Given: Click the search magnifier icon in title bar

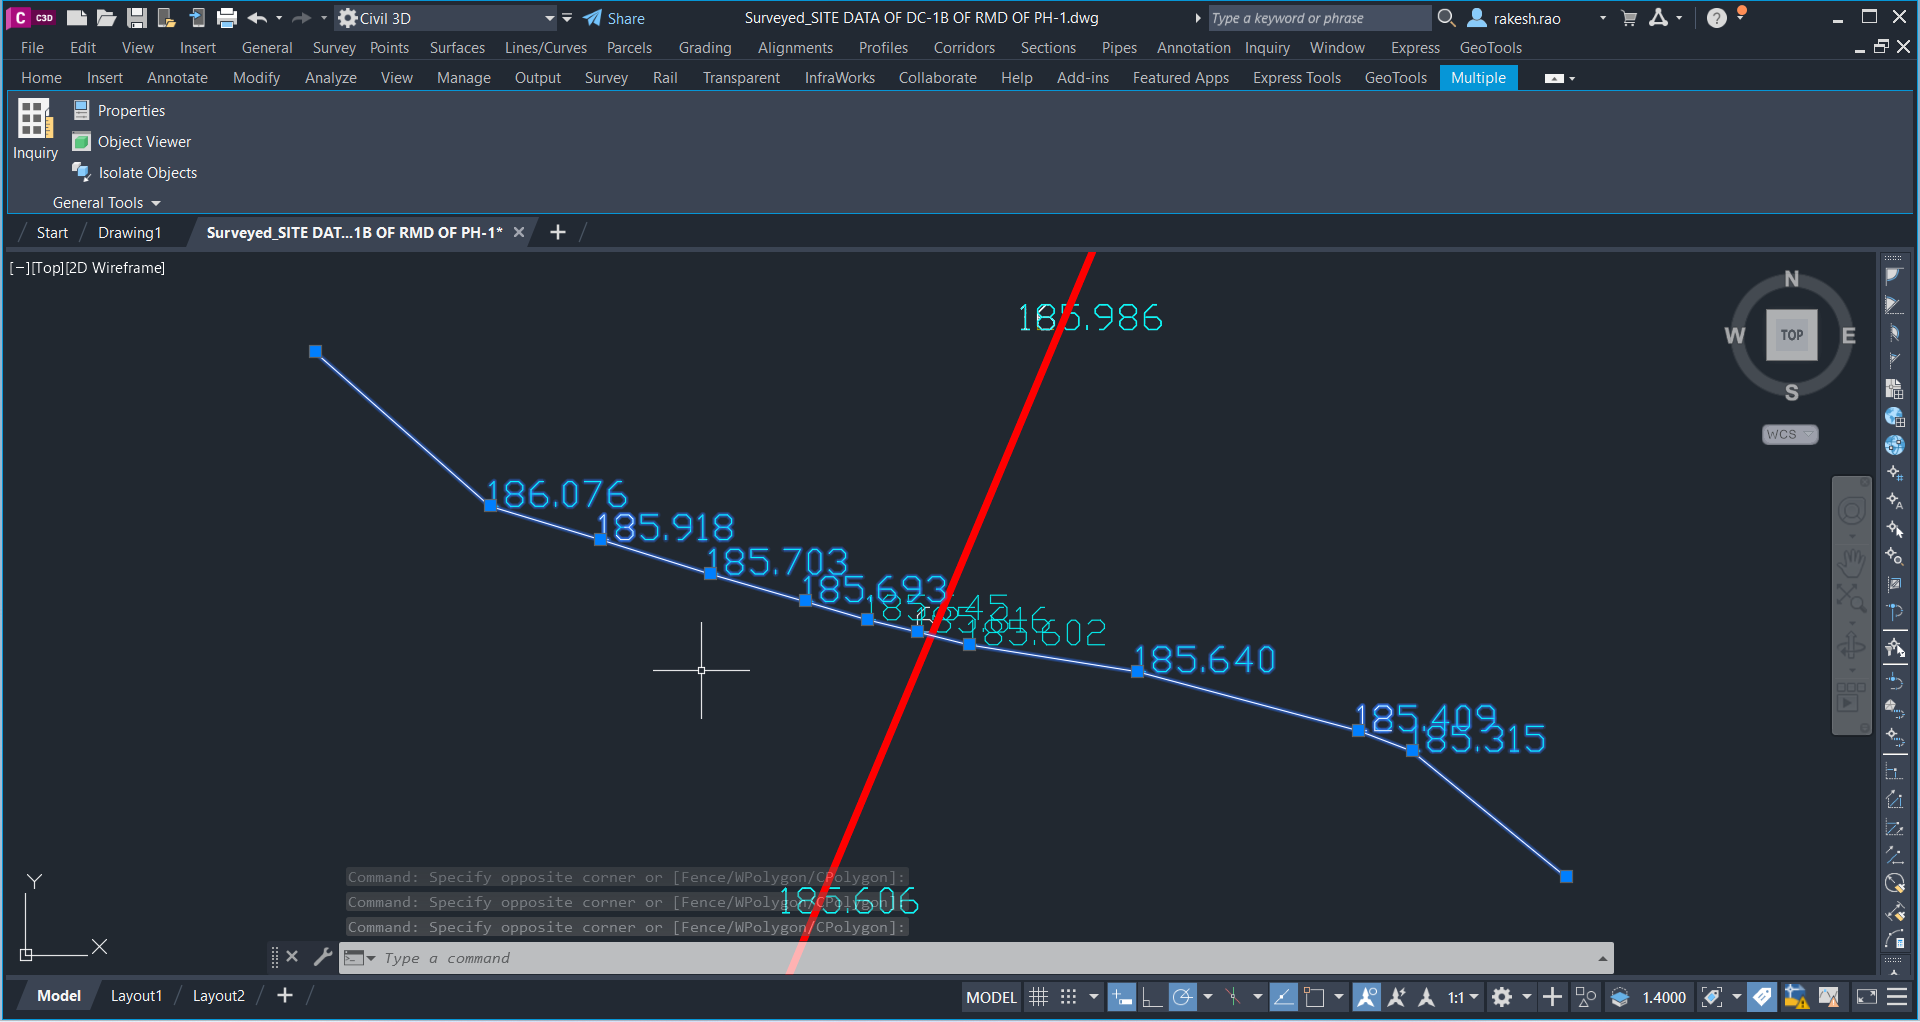Looking at the screenshot, I should pos(1446,17).
